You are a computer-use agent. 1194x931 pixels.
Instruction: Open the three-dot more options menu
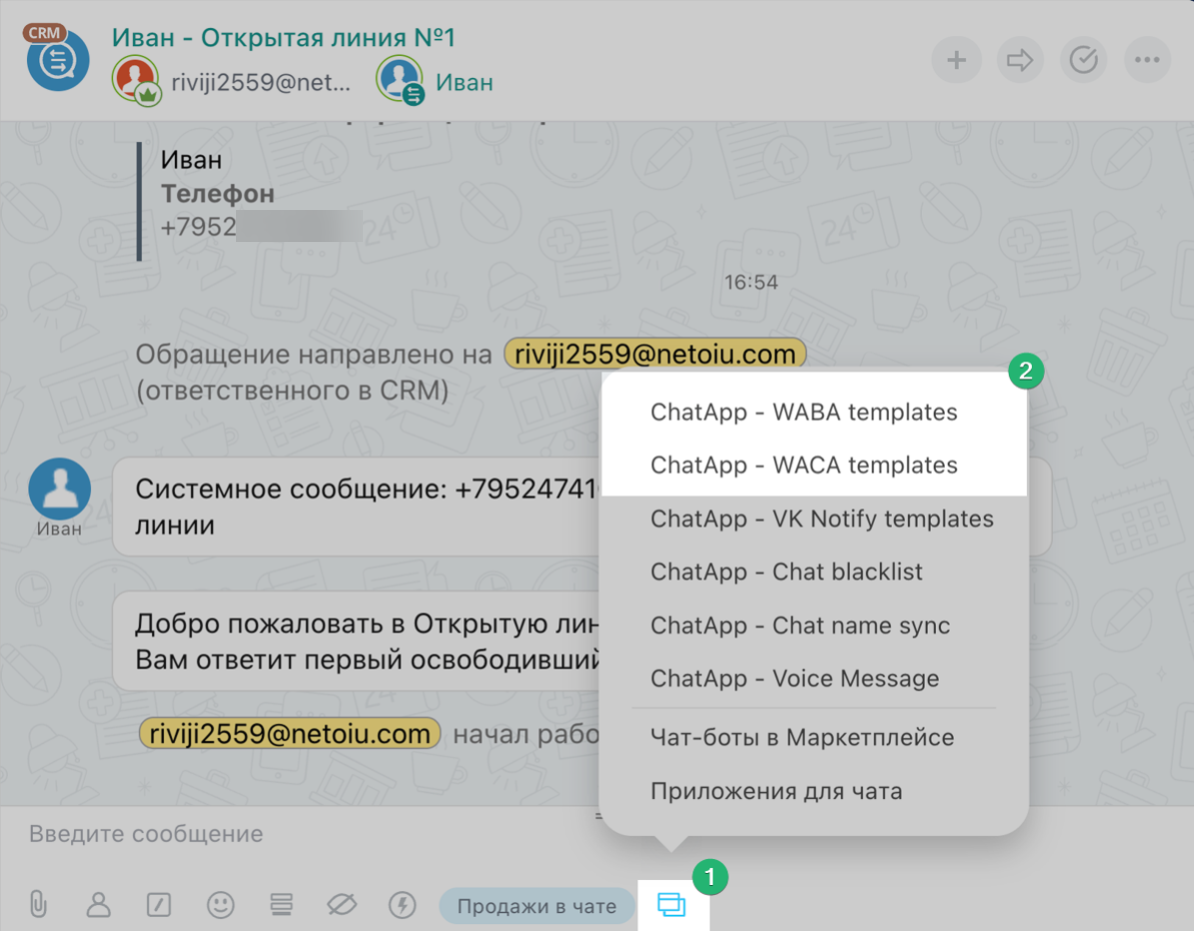point(1146,61)
